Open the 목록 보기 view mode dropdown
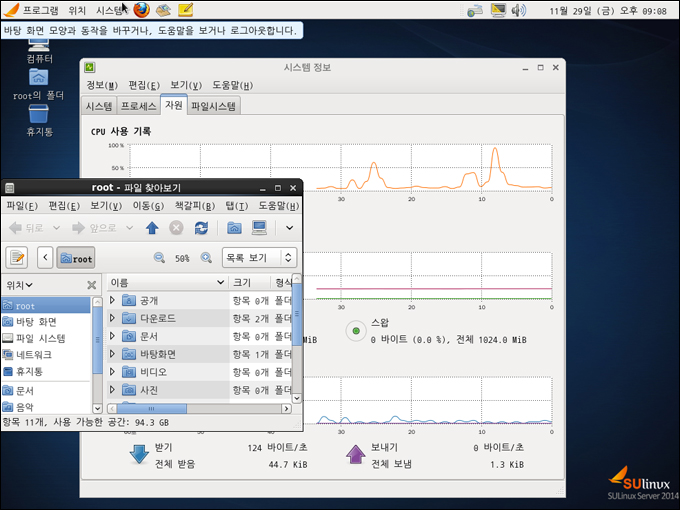 click(259, 258)
